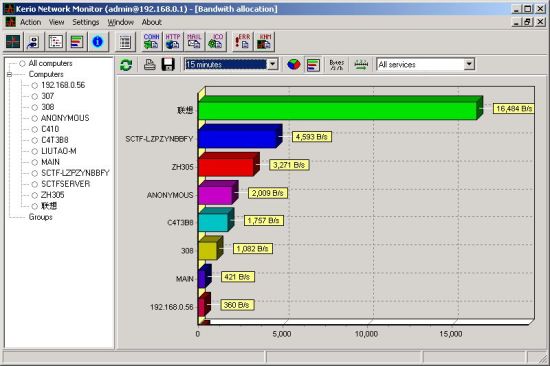Screen dimensions: 550x366
Task: Select the All computers radio item
Action: point(46,64)
